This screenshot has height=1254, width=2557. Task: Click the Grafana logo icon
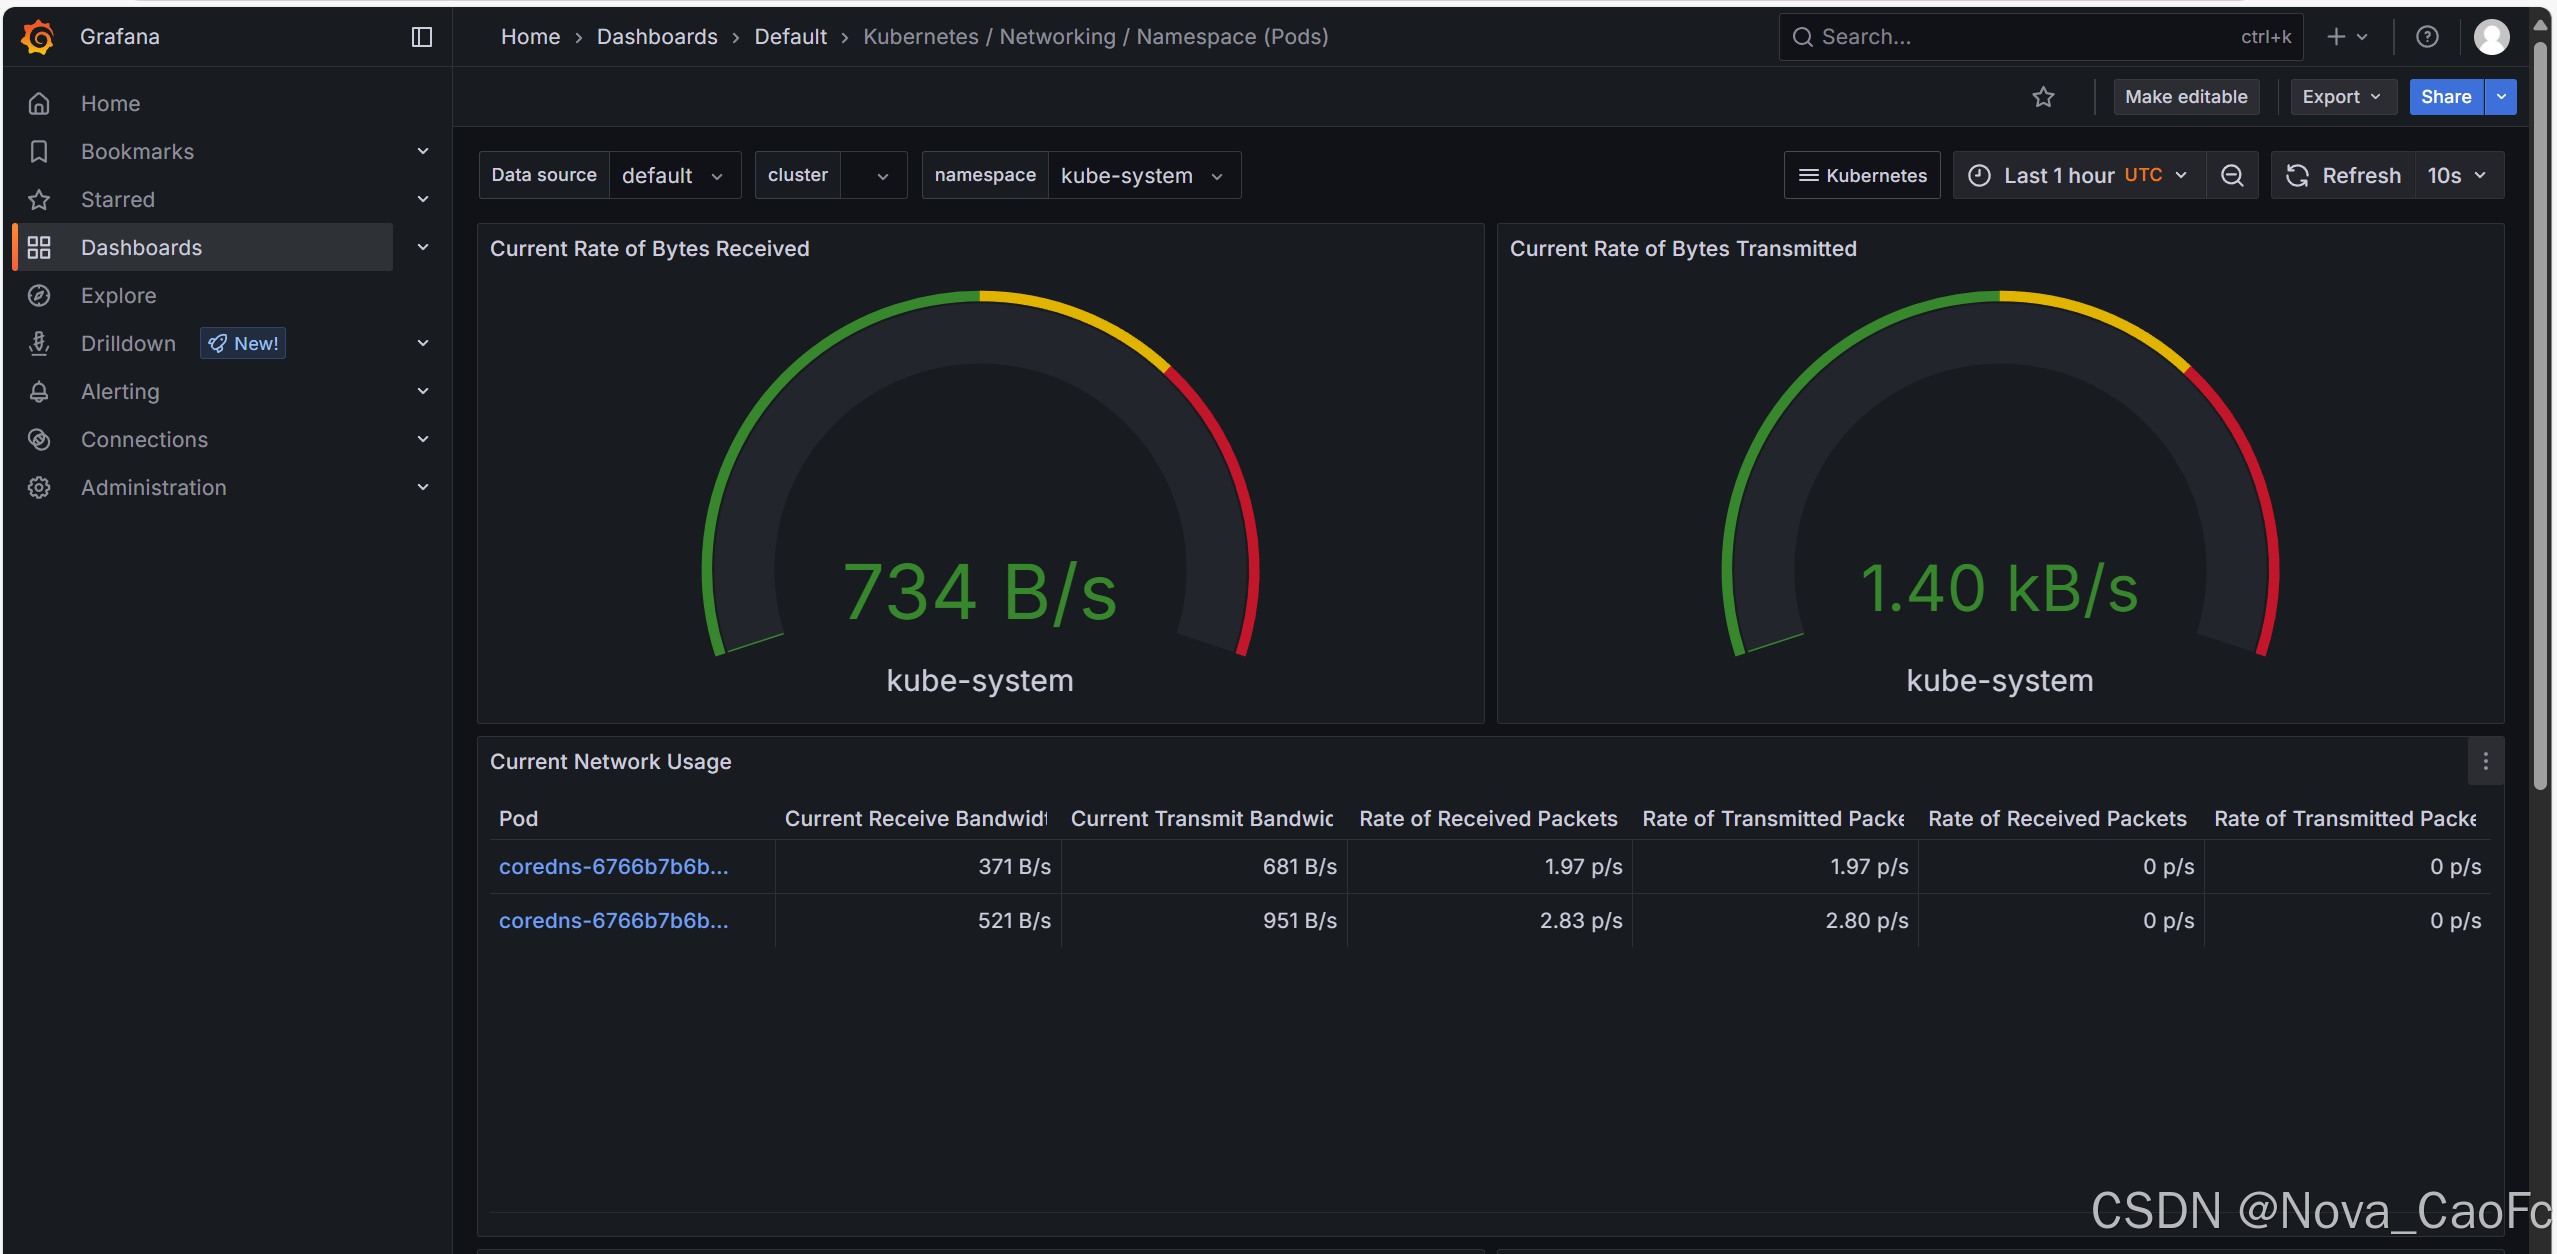click(38, 37)
